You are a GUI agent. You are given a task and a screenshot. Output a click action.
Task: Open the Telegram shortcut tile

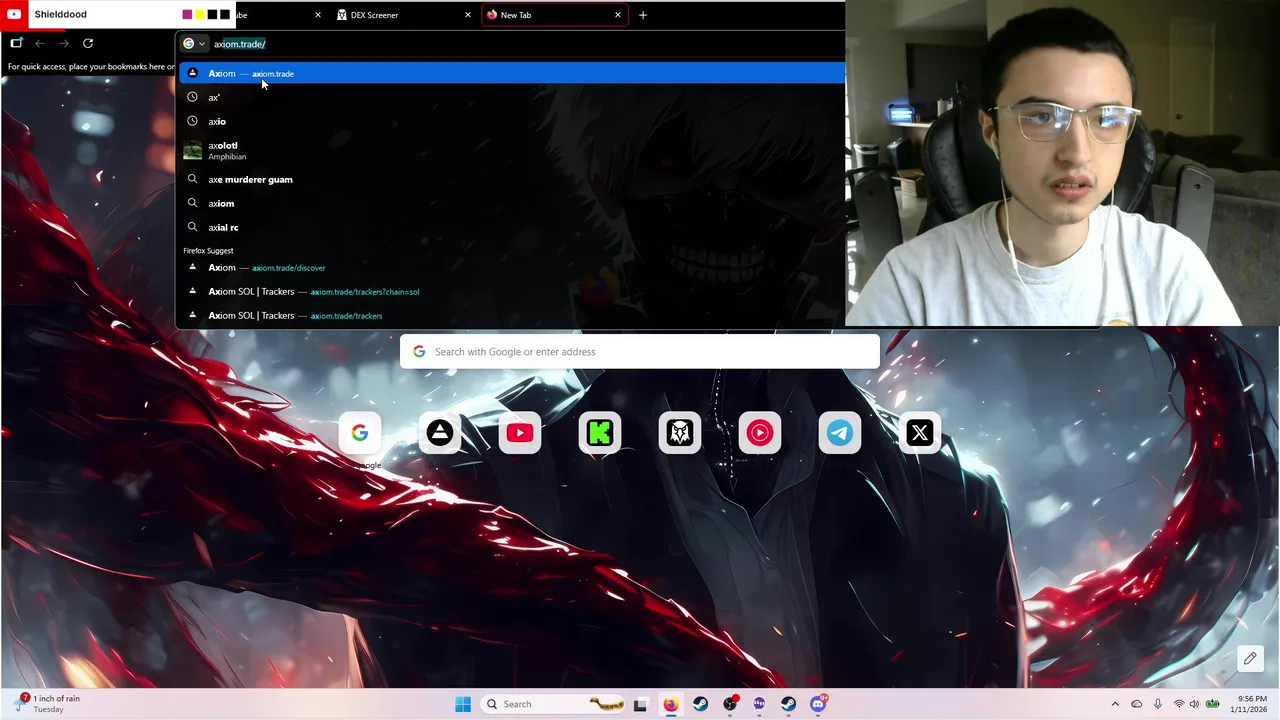click(x=840, y=433)
